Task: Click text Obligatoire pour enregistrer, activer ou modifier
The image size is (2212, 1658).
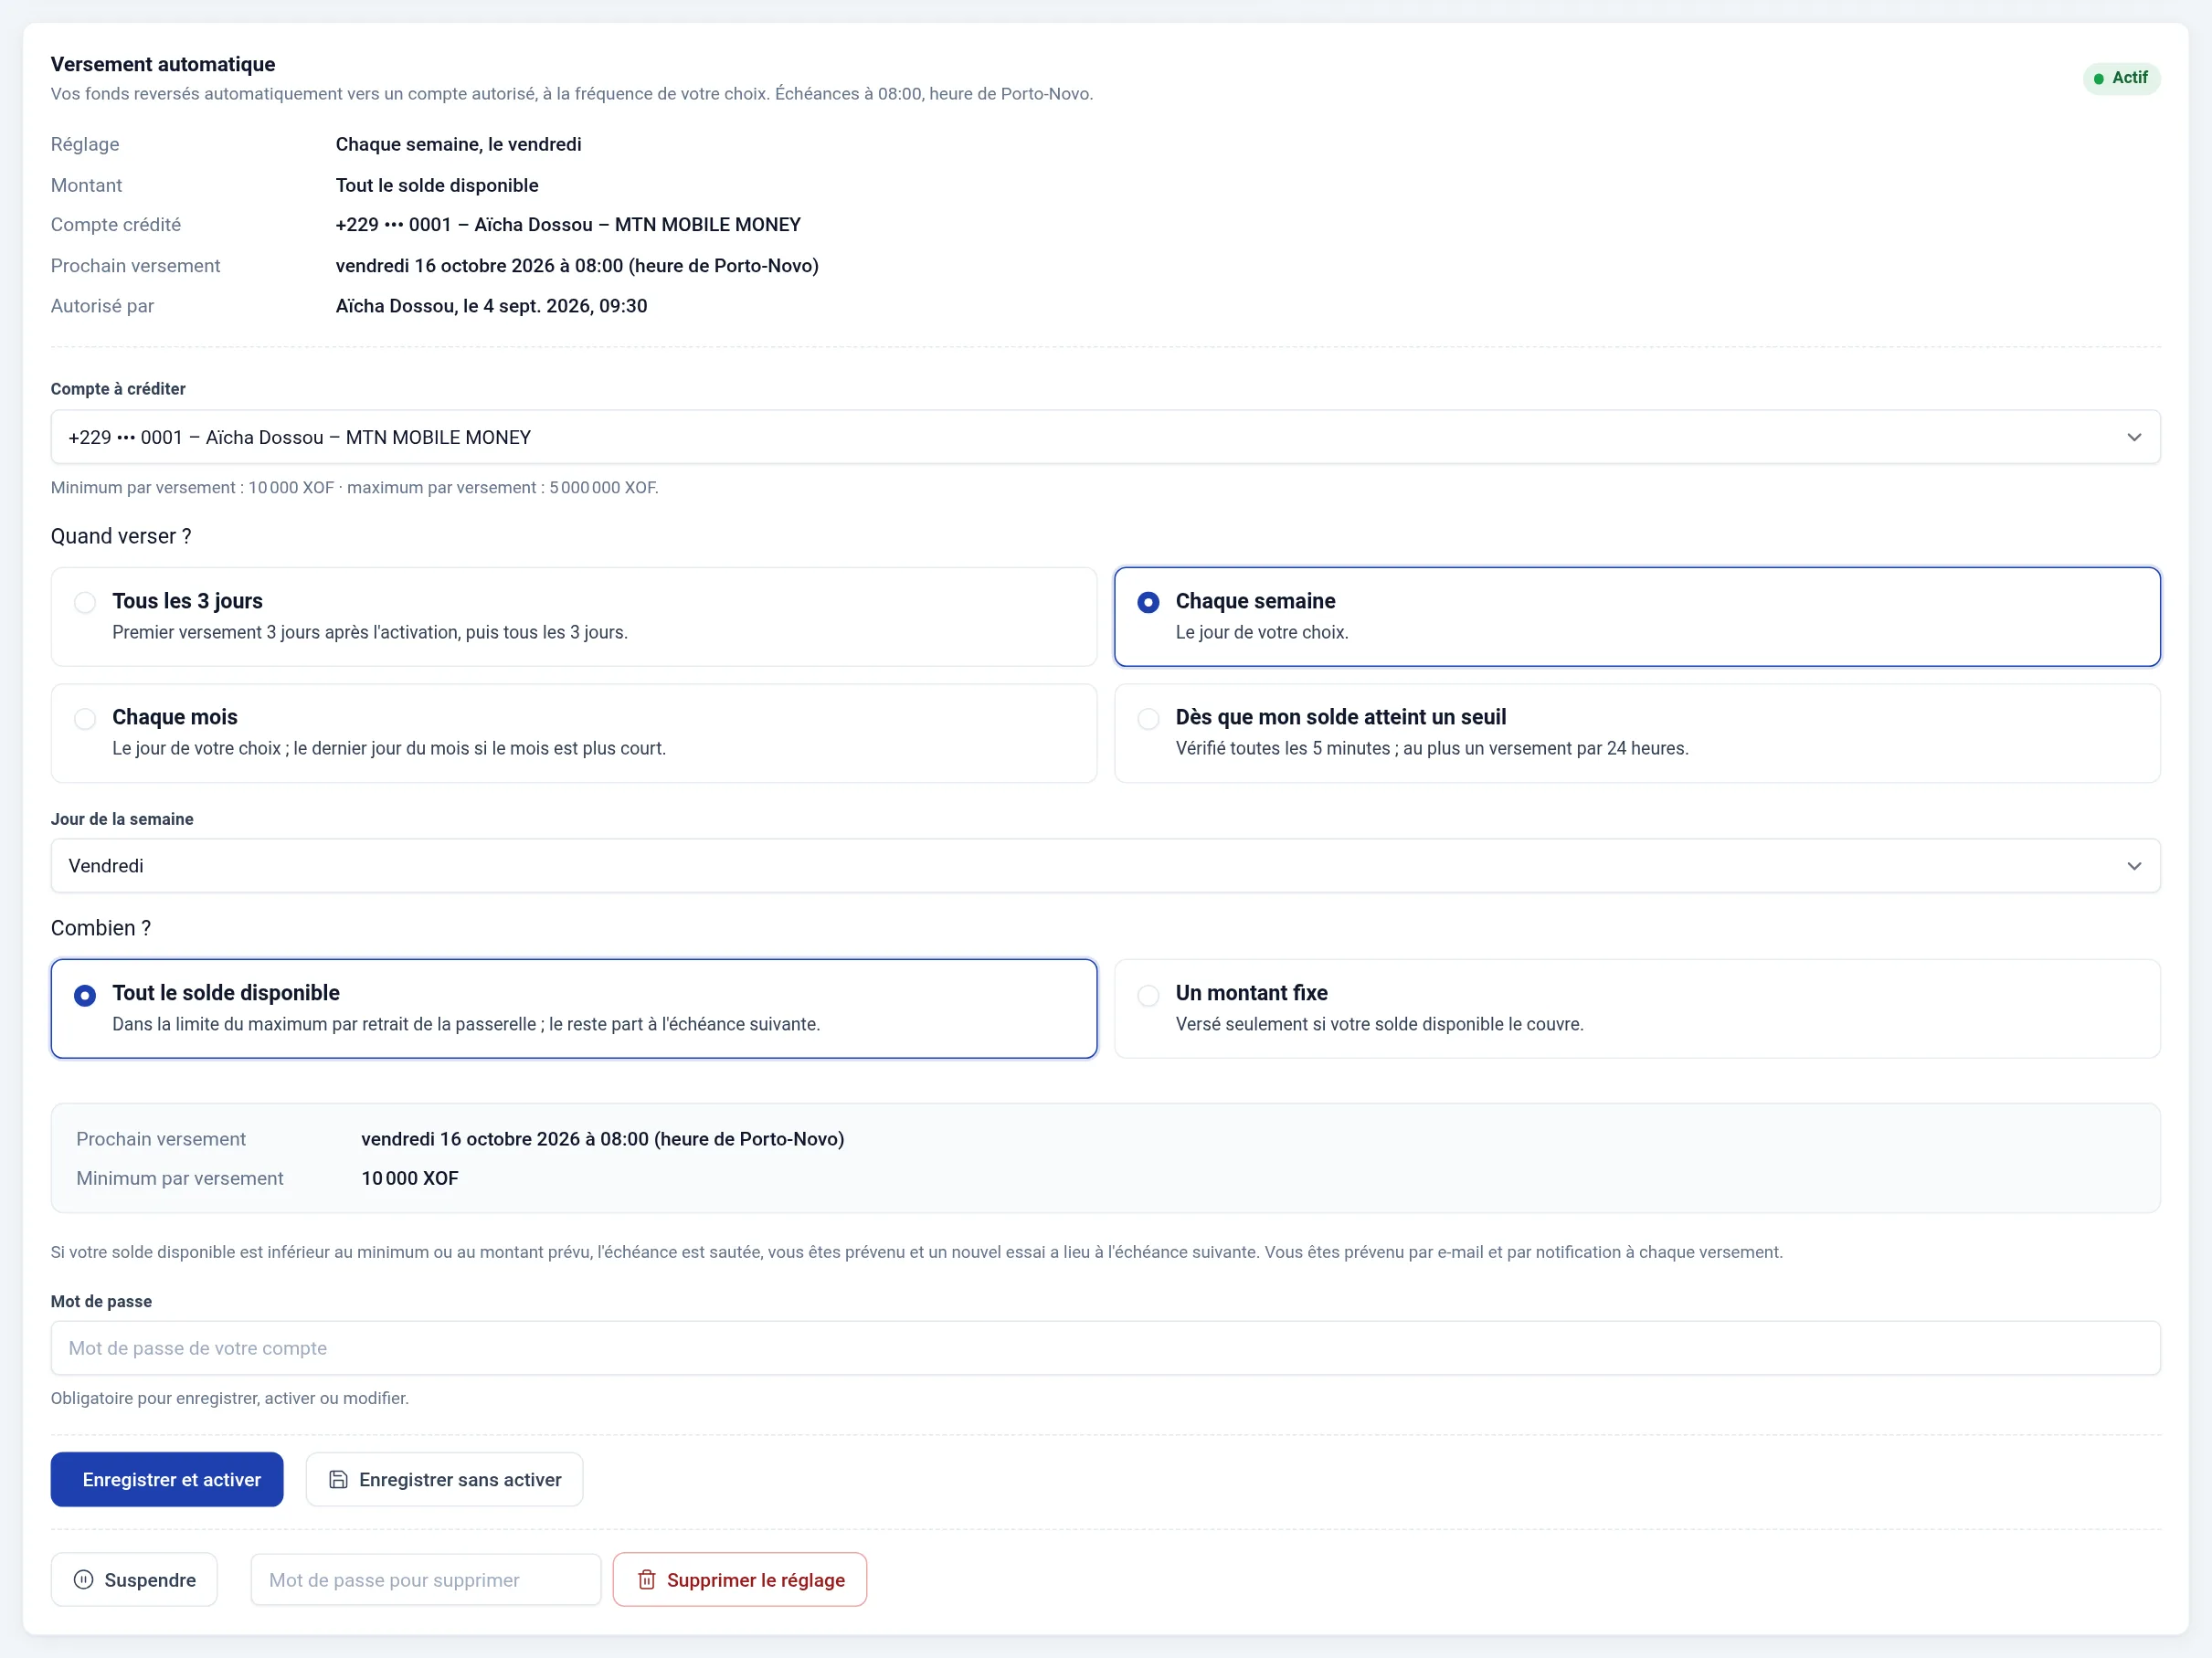Action: (230, 1398)
